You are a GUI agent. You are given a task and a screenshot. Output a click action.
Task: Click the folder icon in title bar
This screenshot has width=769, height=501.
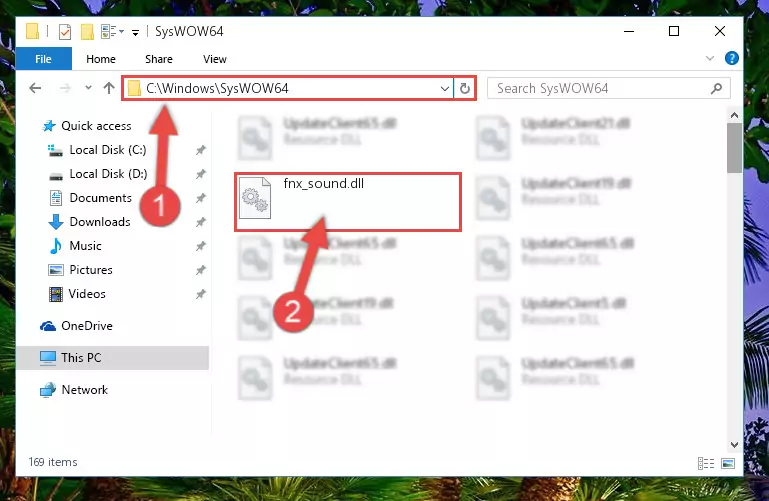[x=32, y=31]
